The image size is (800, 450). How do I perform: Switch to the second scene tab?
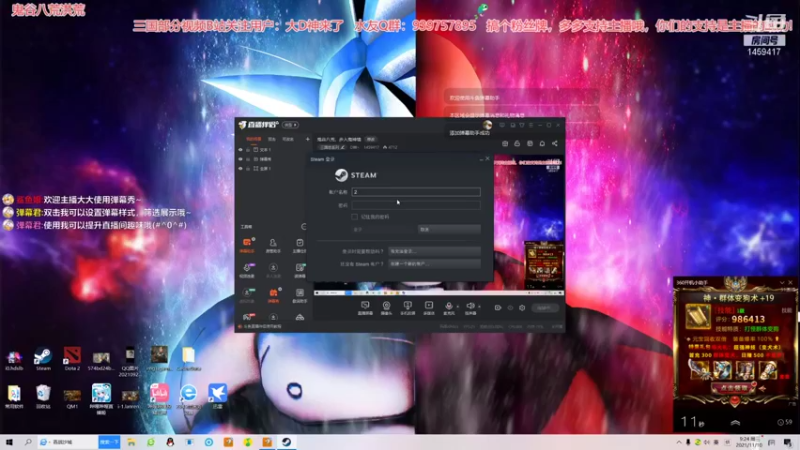[x=272, y=139]
